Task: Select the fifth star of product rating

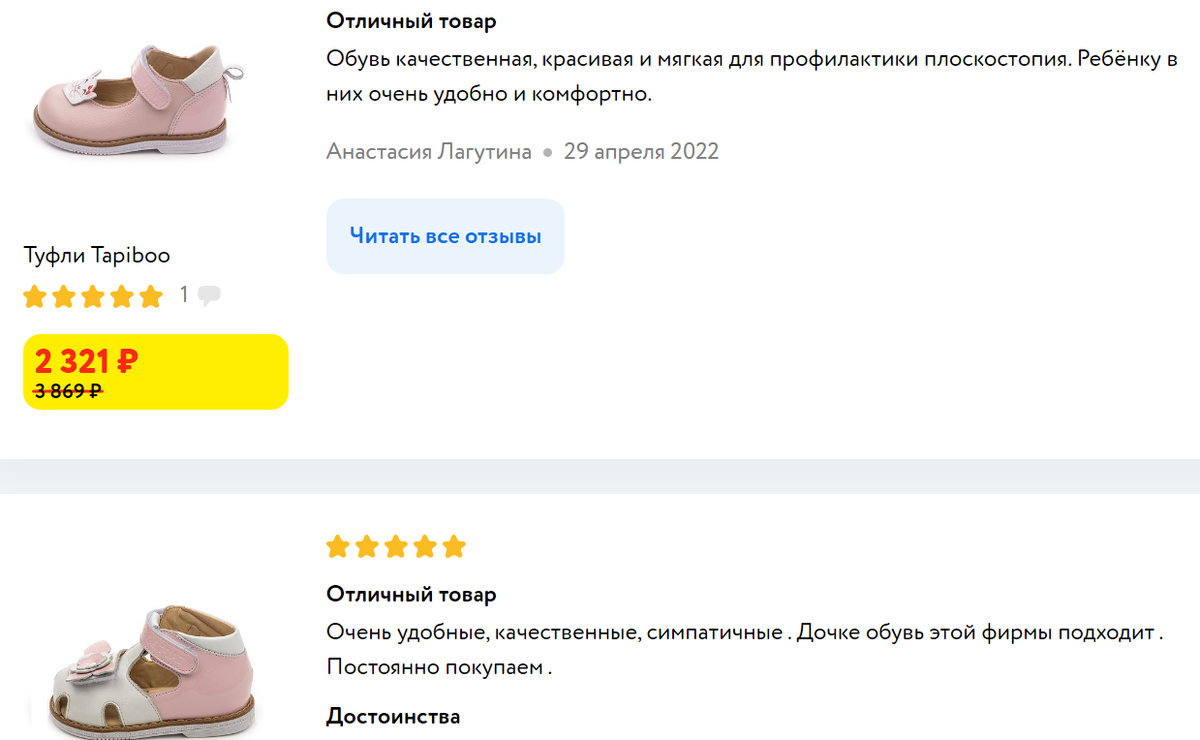Action: [150, 296]
